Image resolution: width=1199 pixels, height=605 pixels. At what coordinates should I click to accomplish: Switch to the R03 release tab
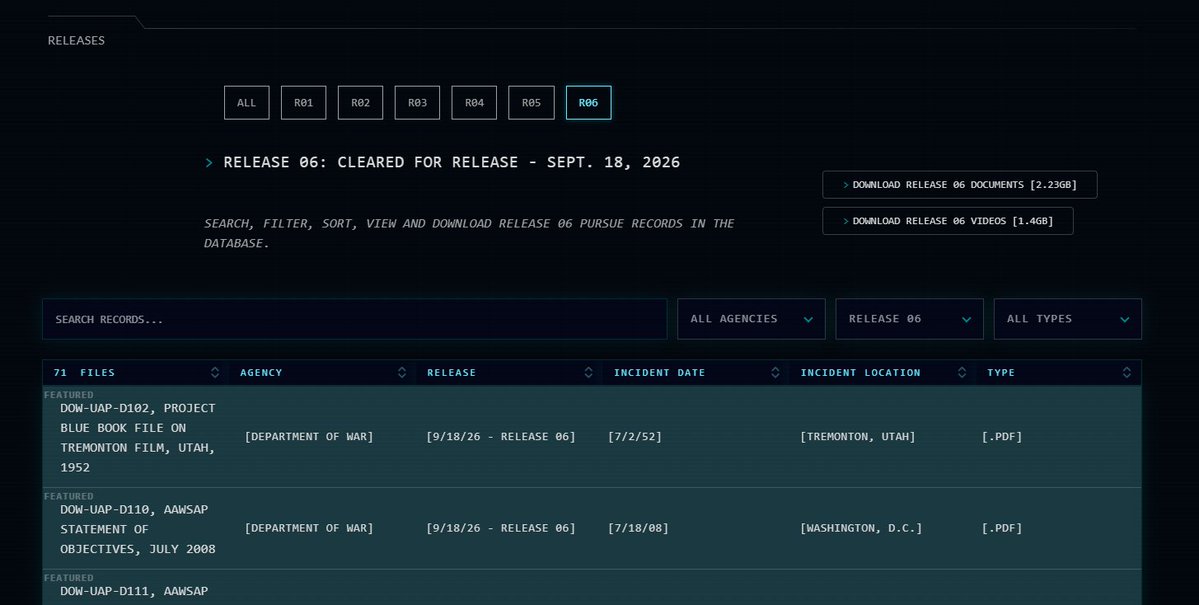417,102
